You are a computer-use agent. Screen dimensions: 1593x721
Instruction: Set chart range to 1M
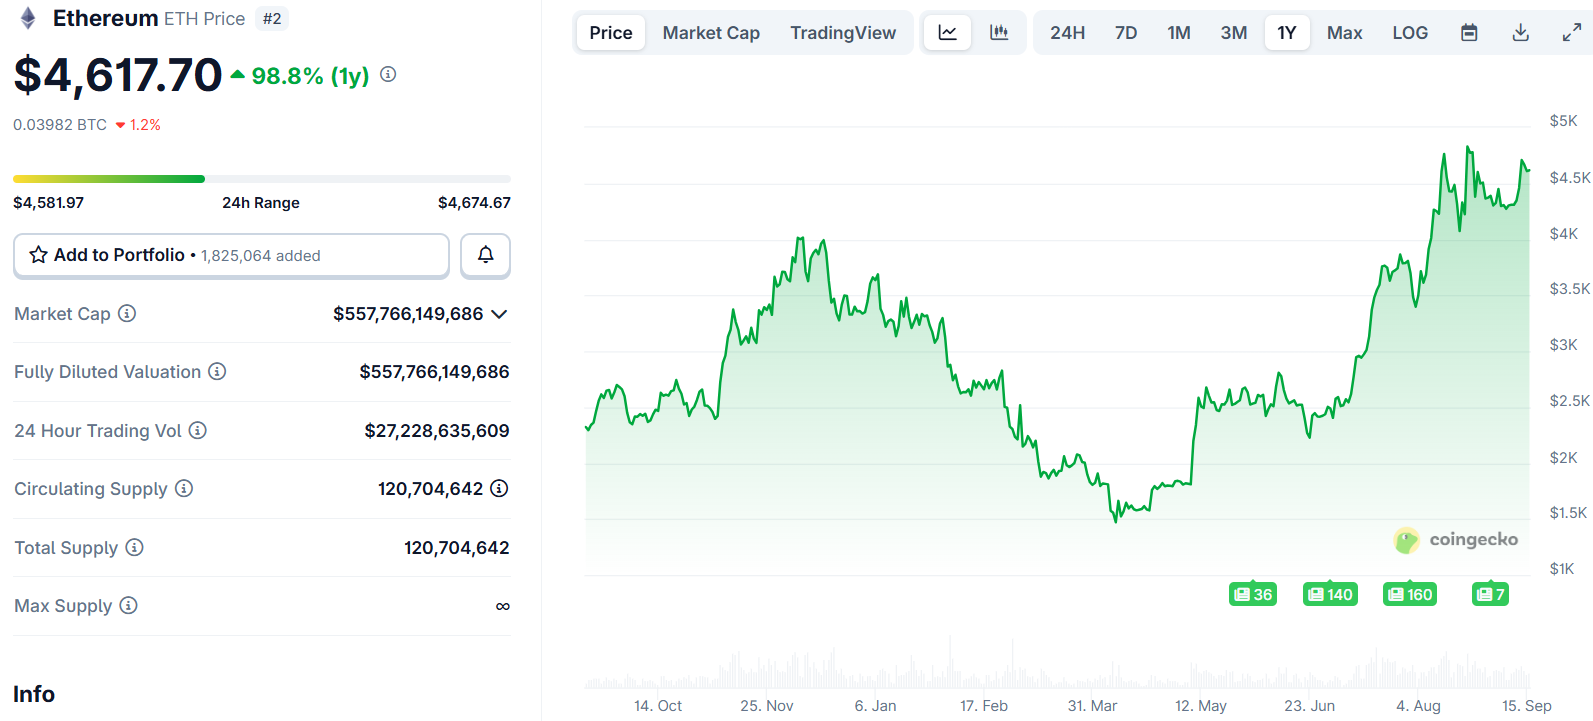click(x=1179, y=33)
